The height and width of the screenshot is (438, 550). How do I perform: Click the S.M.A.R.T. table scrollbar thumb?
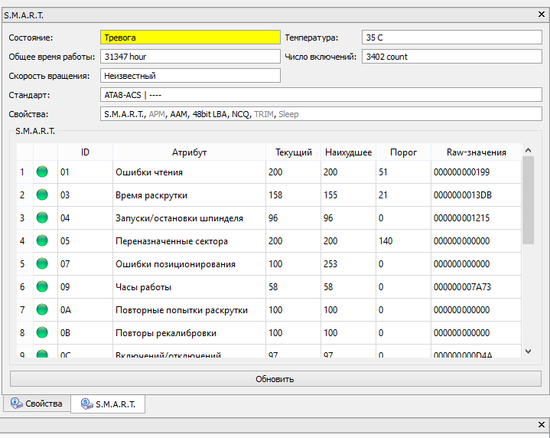pos(528,200)
